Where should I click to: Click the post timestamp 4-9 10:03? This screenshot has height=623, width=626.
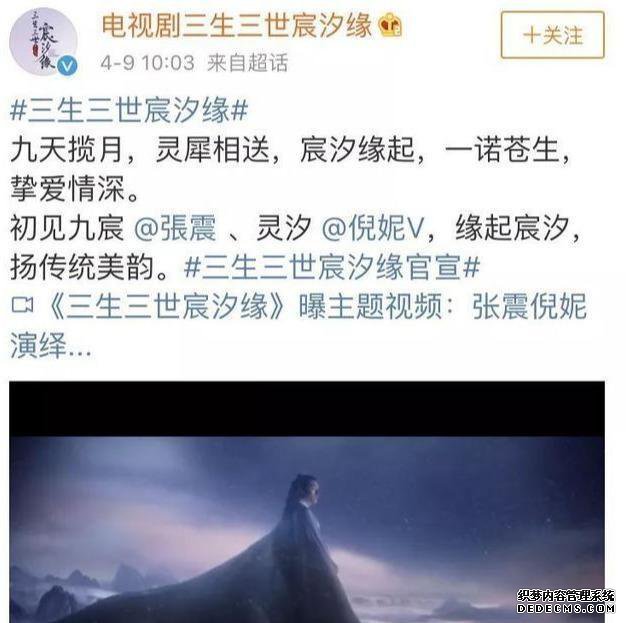coord(147,63)
